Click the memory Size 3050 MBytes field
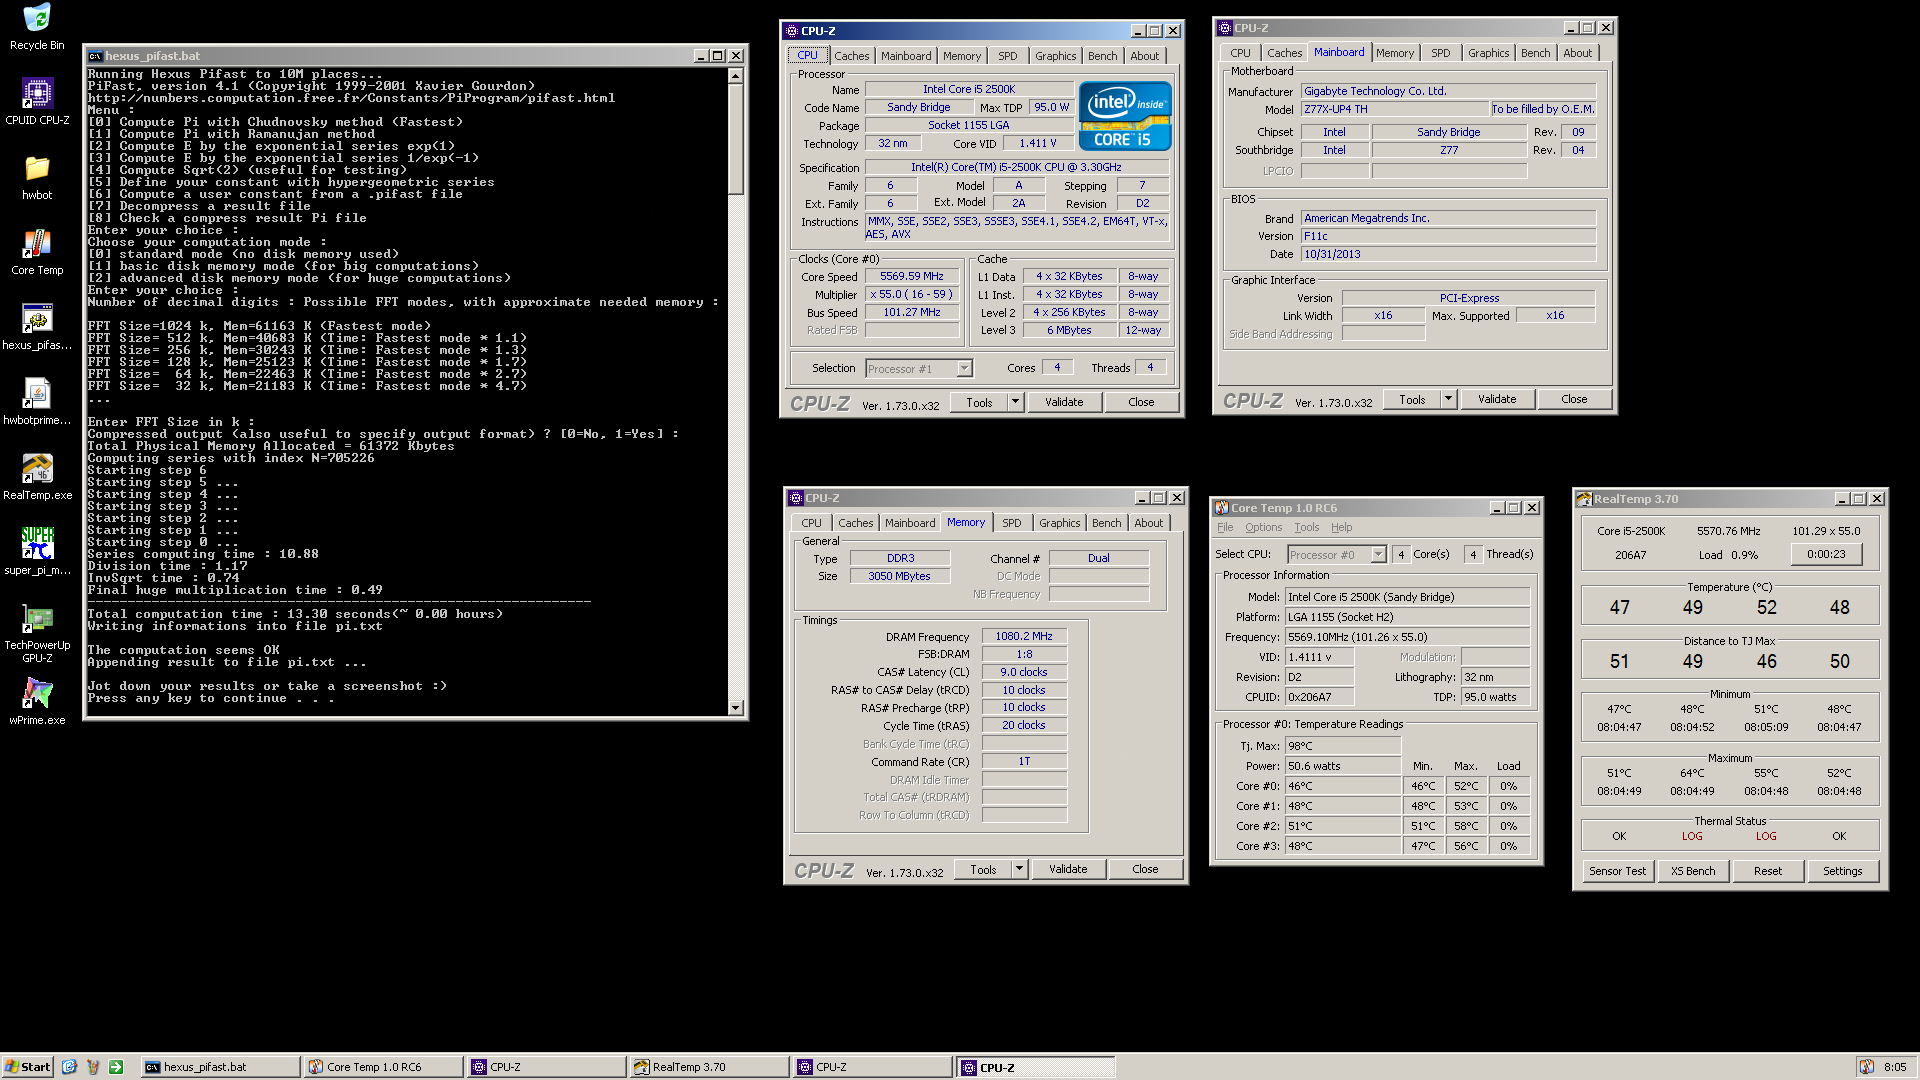The image size is (1920, 1080). point(899,577)
